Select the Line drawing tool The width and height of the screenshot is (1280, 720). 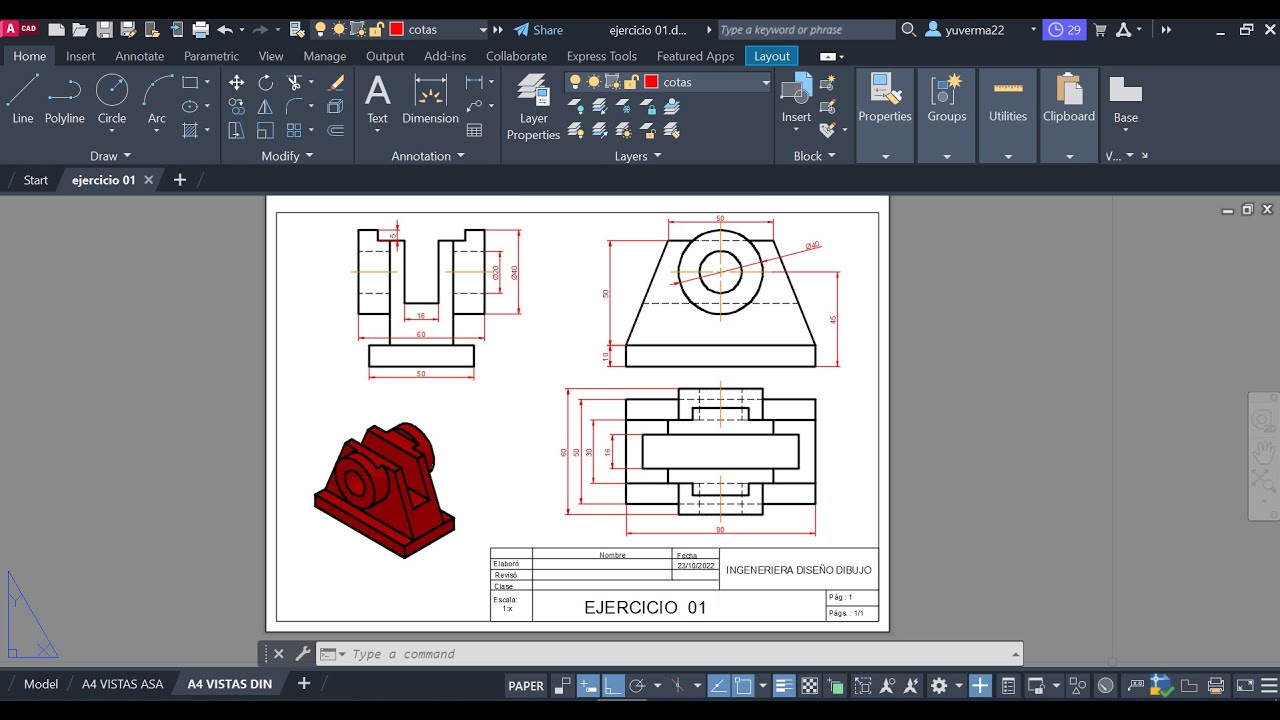22,99
